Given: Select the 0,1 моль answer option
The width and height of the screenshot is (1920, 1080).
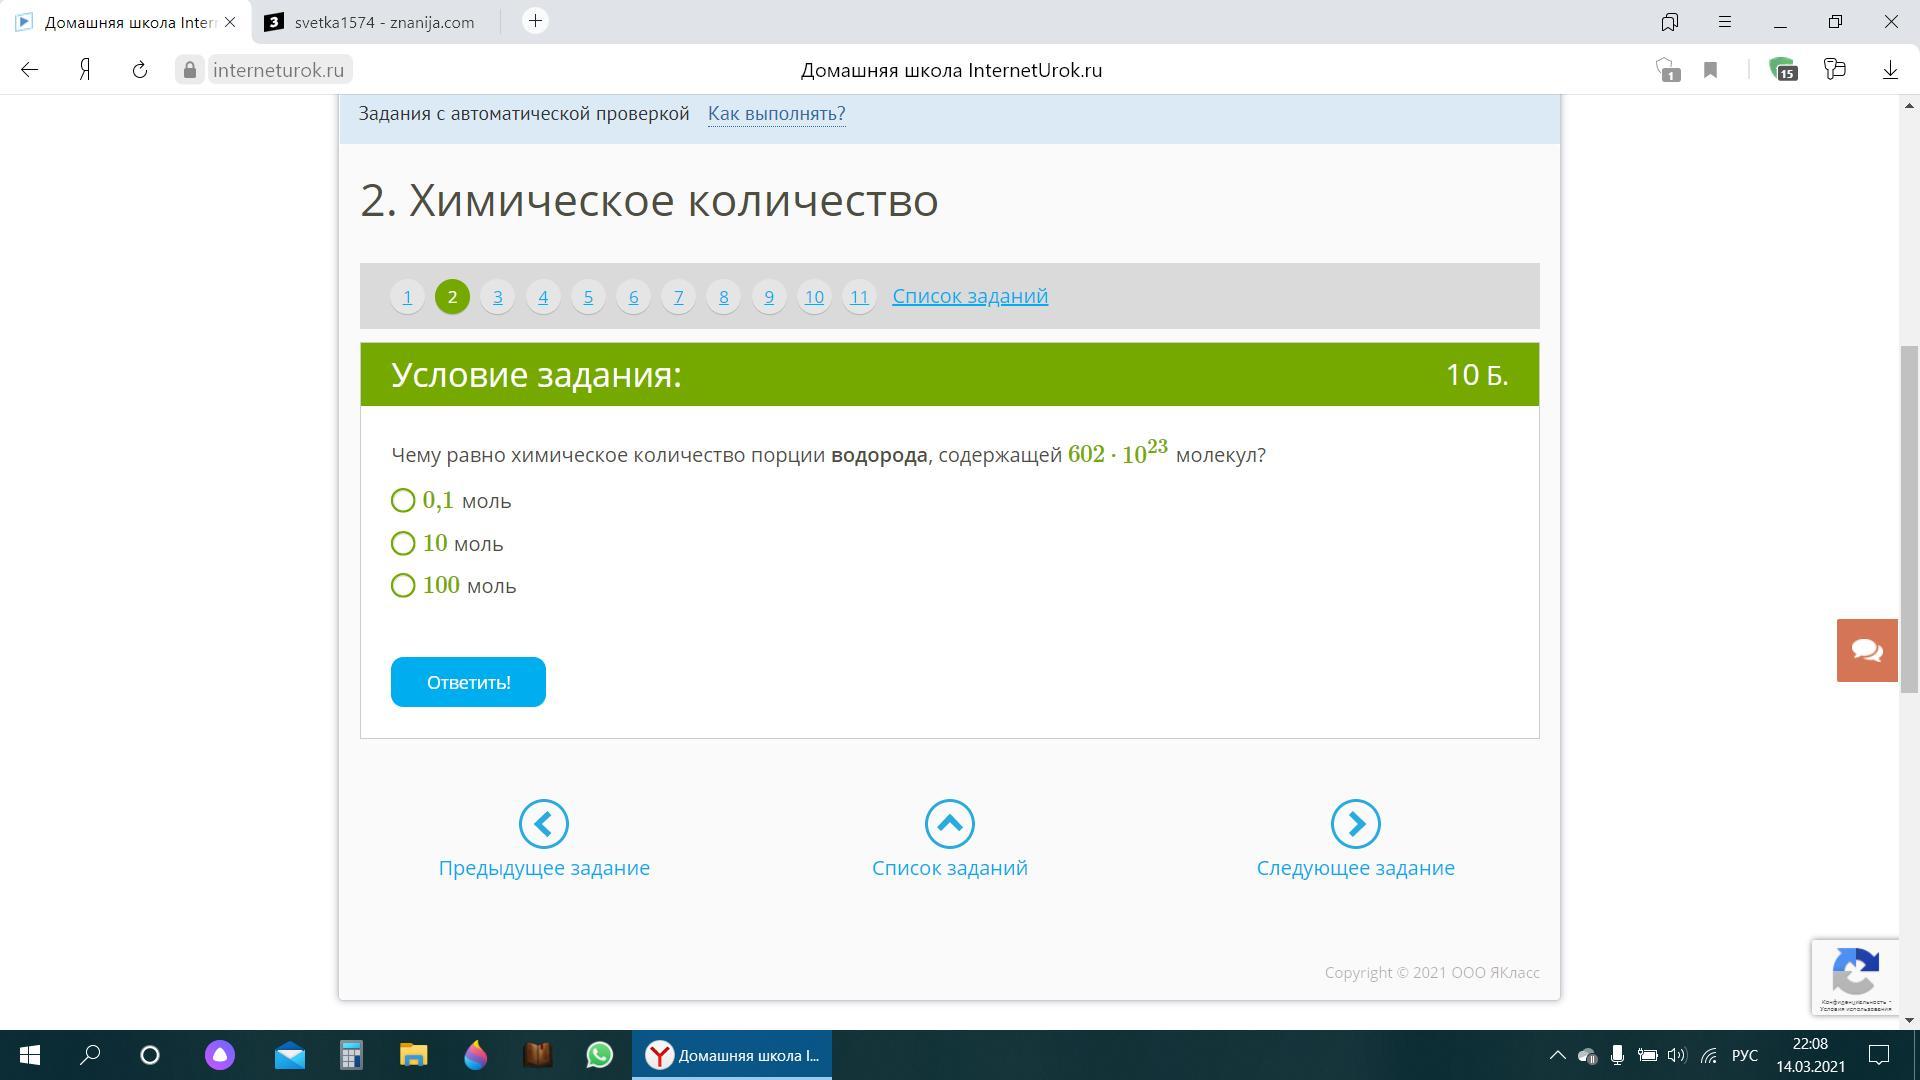Looking at the screenshot, I should [x=403, y=500].
